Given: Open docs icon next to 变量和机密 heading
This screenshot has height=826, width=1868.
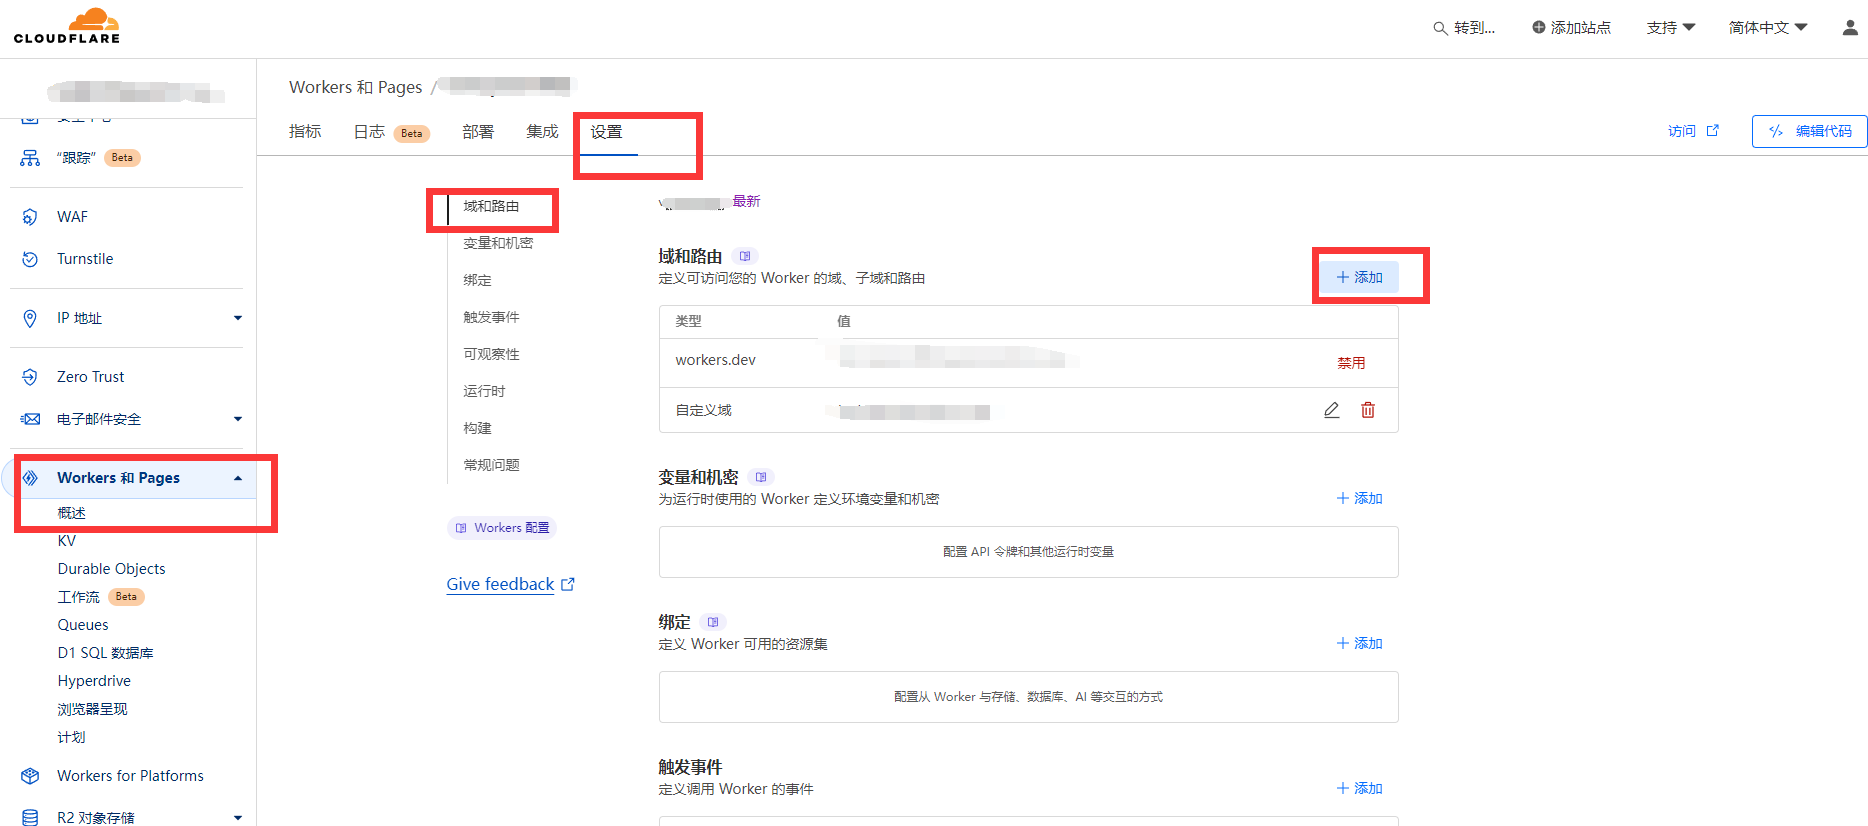Looking at the screenshot, I should (761, 477).
